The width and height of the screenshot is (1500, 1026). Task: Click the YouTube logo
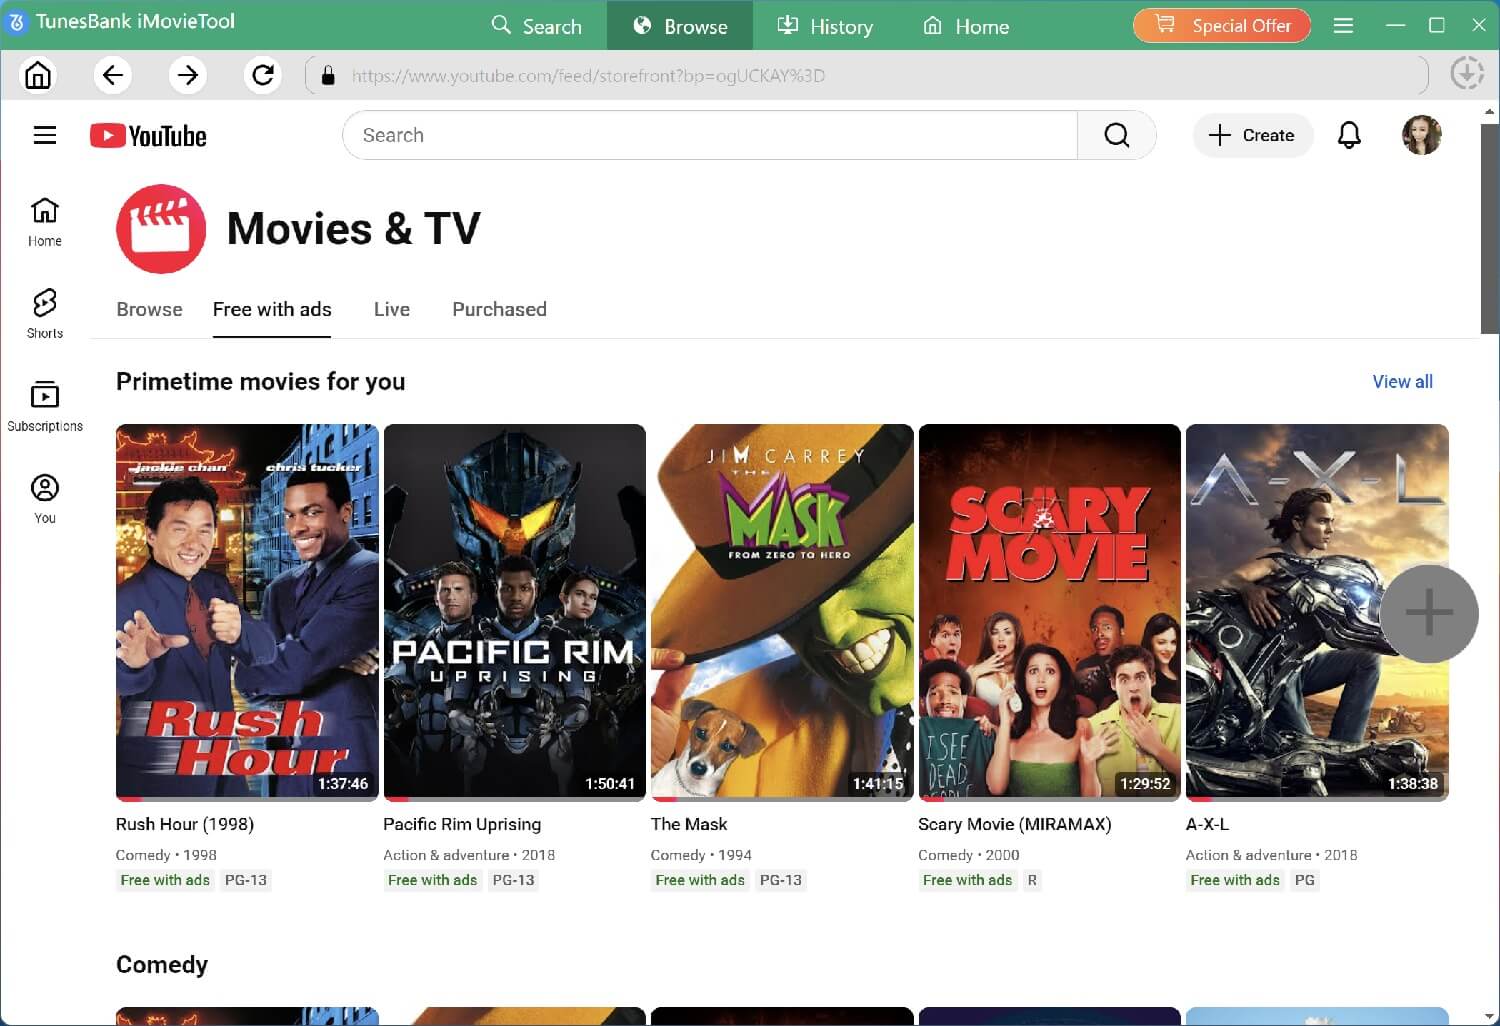(148, 135)
